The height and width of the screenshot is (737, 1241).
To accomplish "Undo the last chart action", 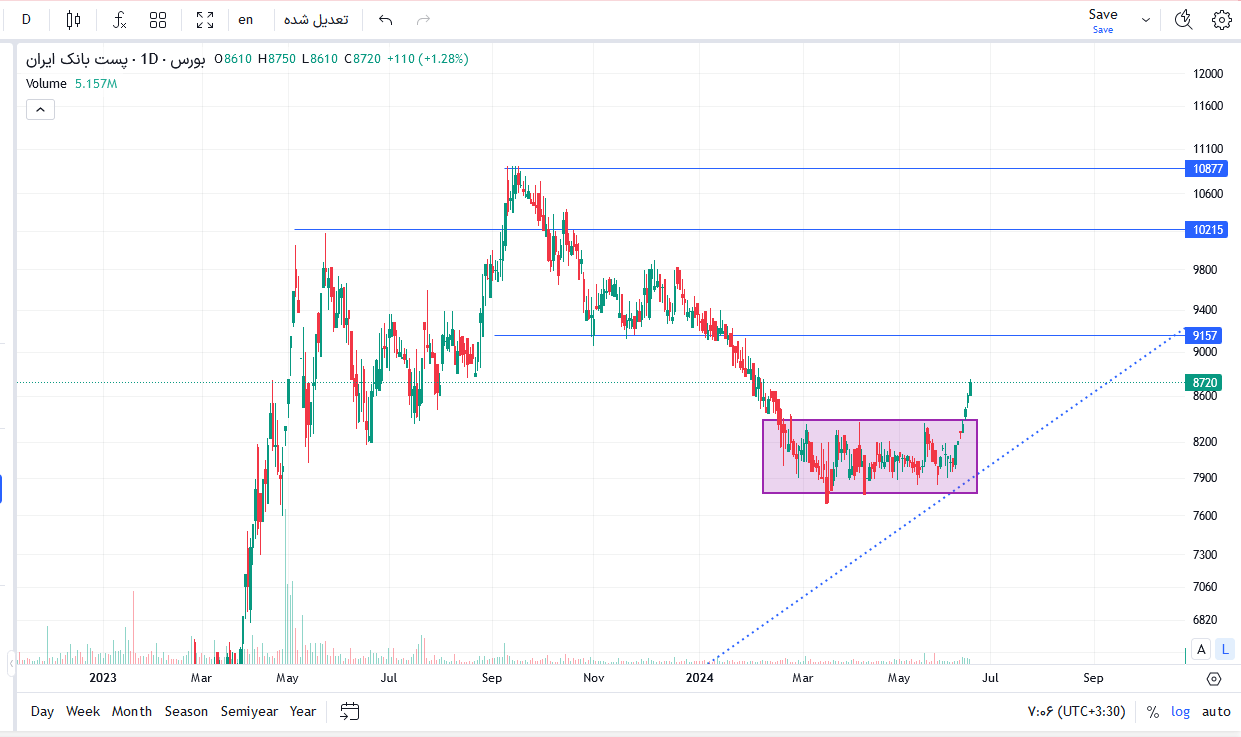I will click(386, 19).
